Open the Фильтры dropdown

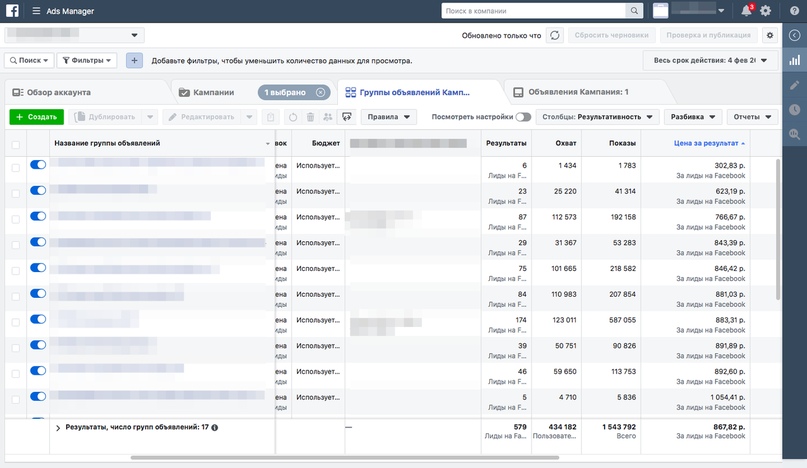(87, 61)
